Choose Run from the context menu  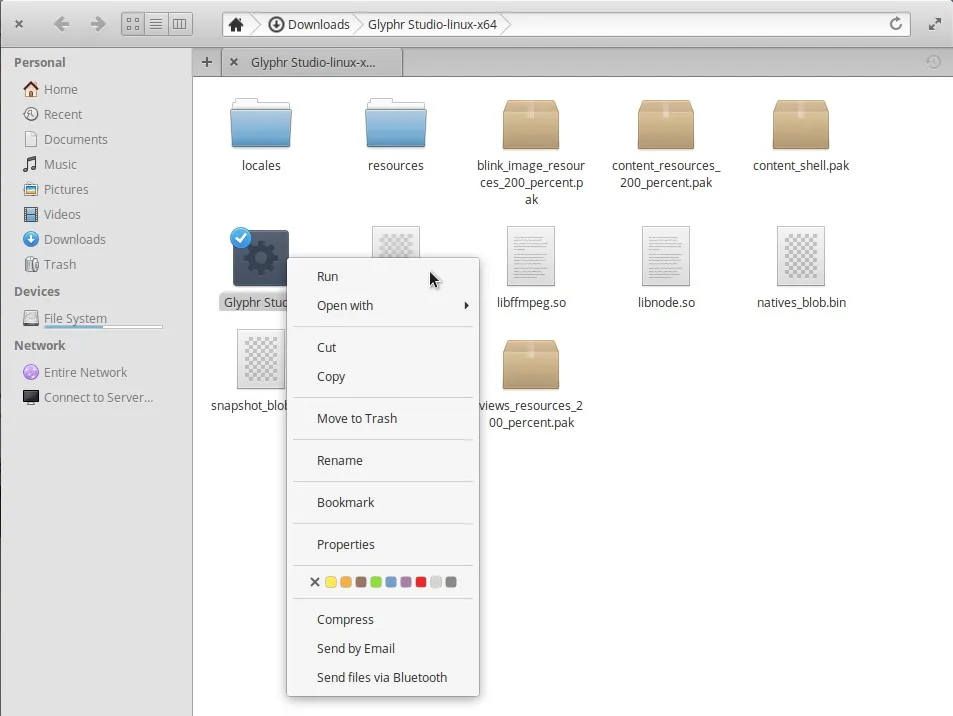coord(328,277)
